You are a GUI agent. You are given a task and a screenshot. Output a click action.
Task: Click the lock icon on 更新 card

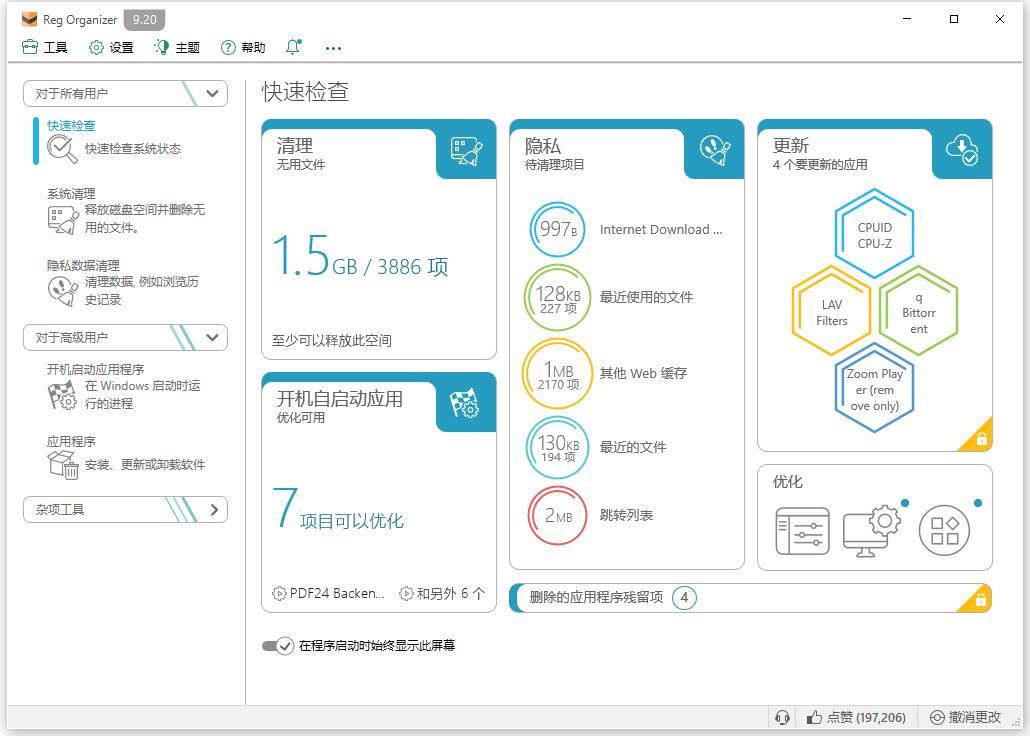point(981,438)
